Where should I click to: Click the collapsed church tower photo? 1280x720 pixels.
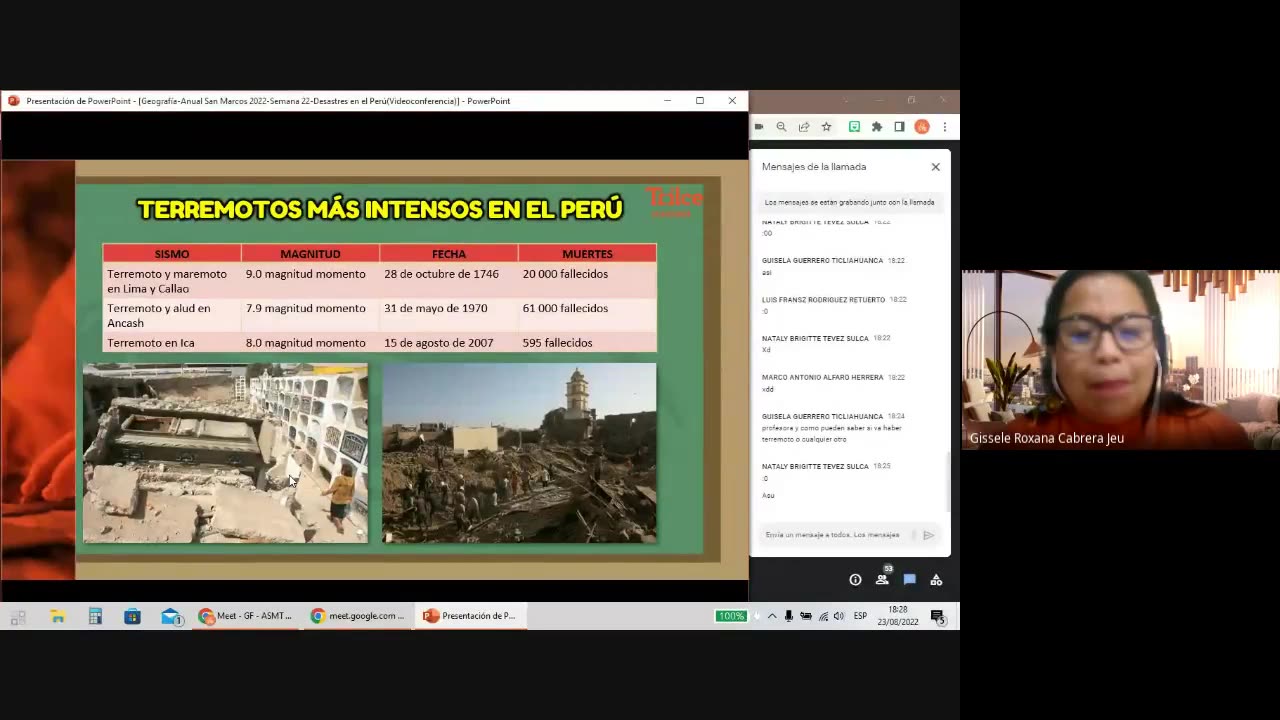click(x=519, y=453)
